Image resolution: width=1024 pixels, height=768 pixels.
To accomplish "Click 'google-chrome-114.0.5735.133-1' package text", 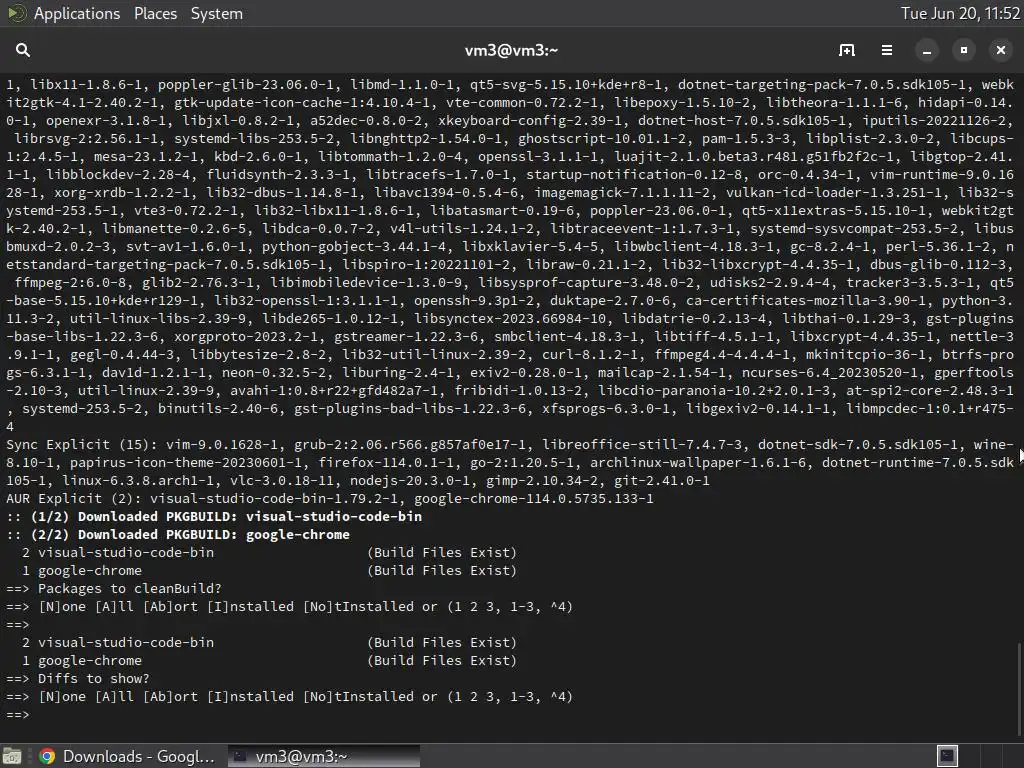I will (534, 499).
